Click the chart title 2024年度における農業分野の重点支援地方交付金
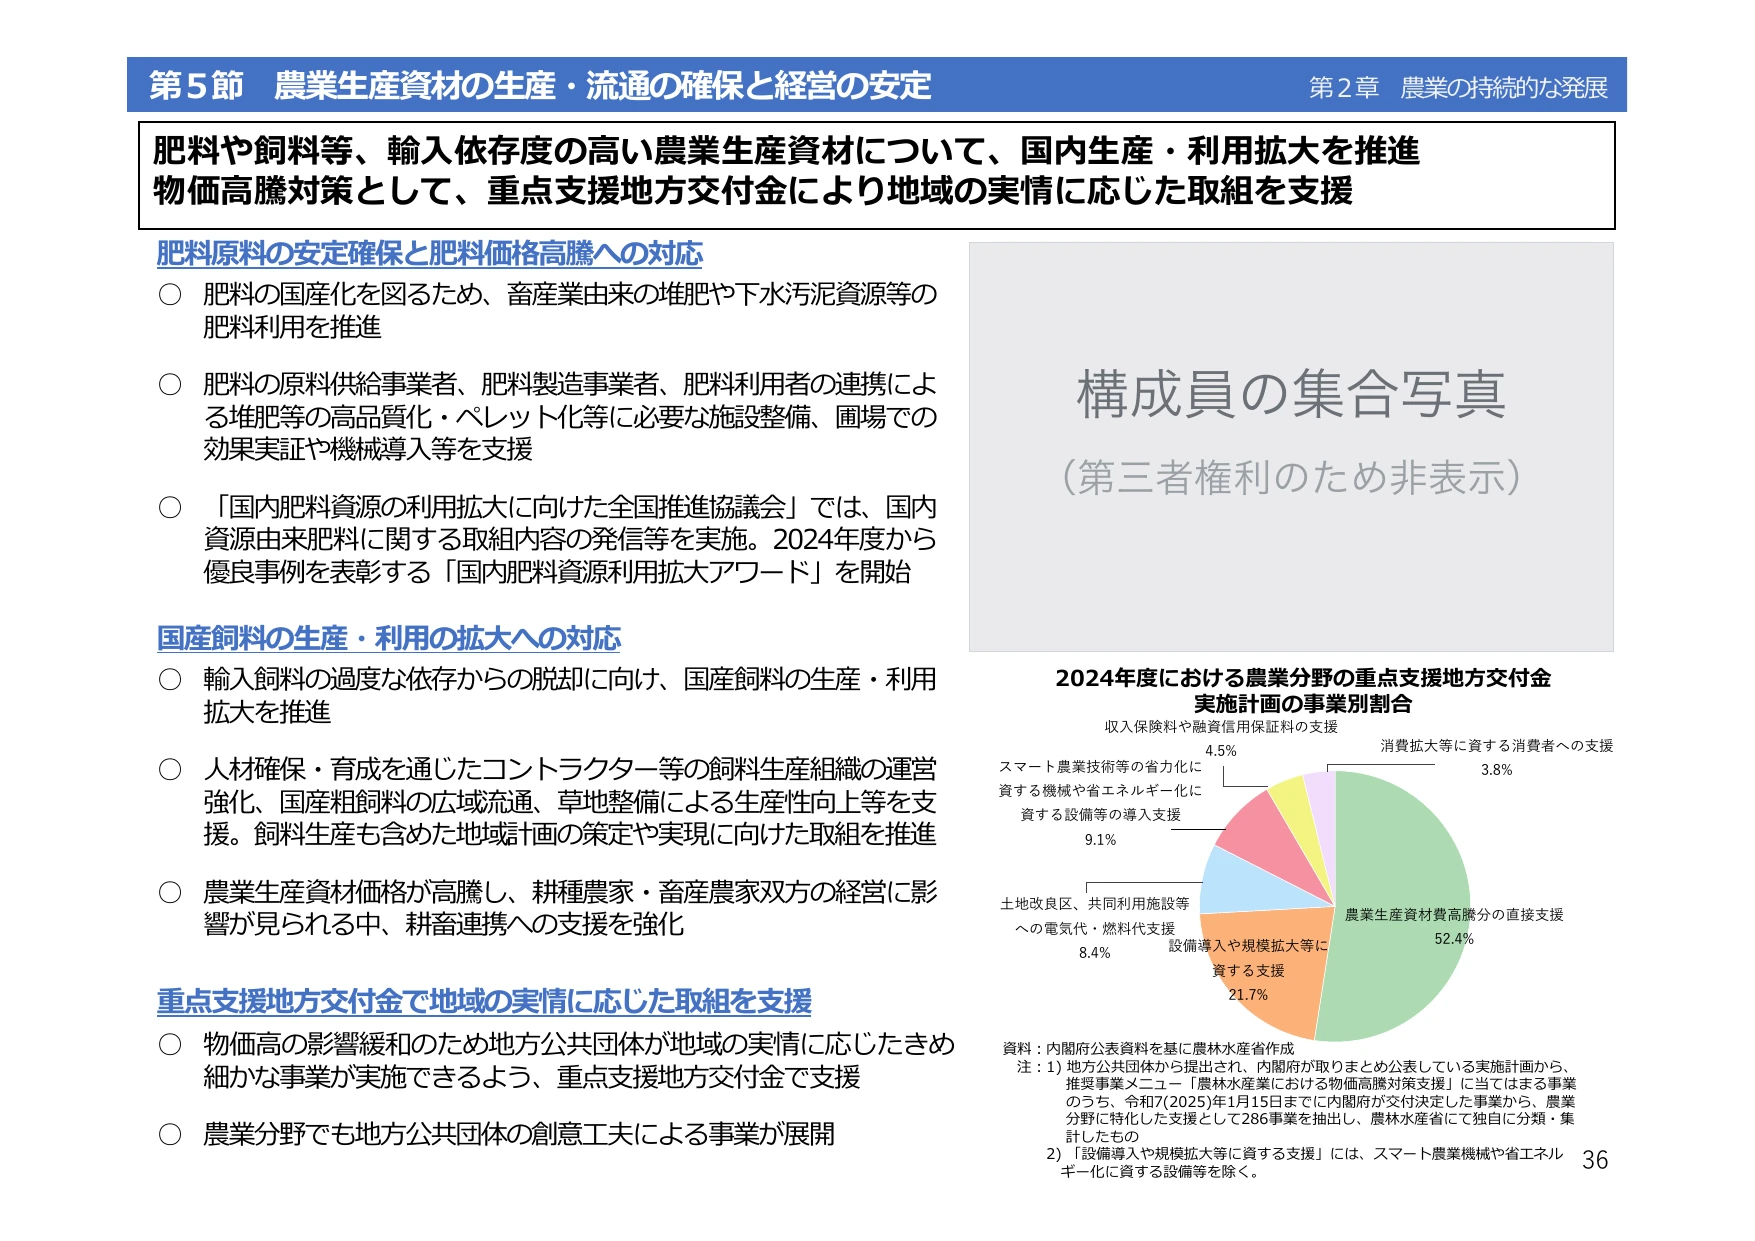 click(x=1303, y=678)
